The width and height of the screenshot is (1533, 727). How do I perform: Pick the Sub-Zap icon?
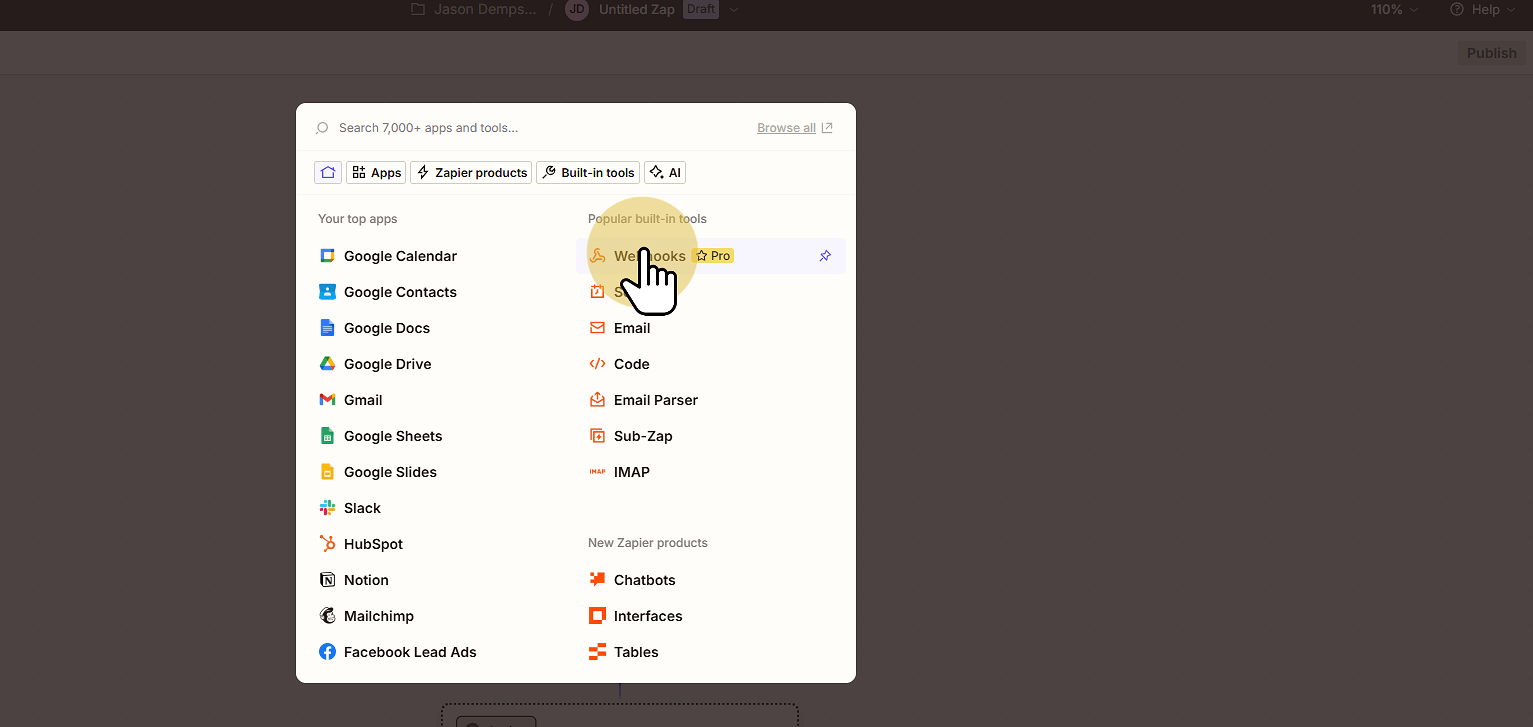click(597, 436)
